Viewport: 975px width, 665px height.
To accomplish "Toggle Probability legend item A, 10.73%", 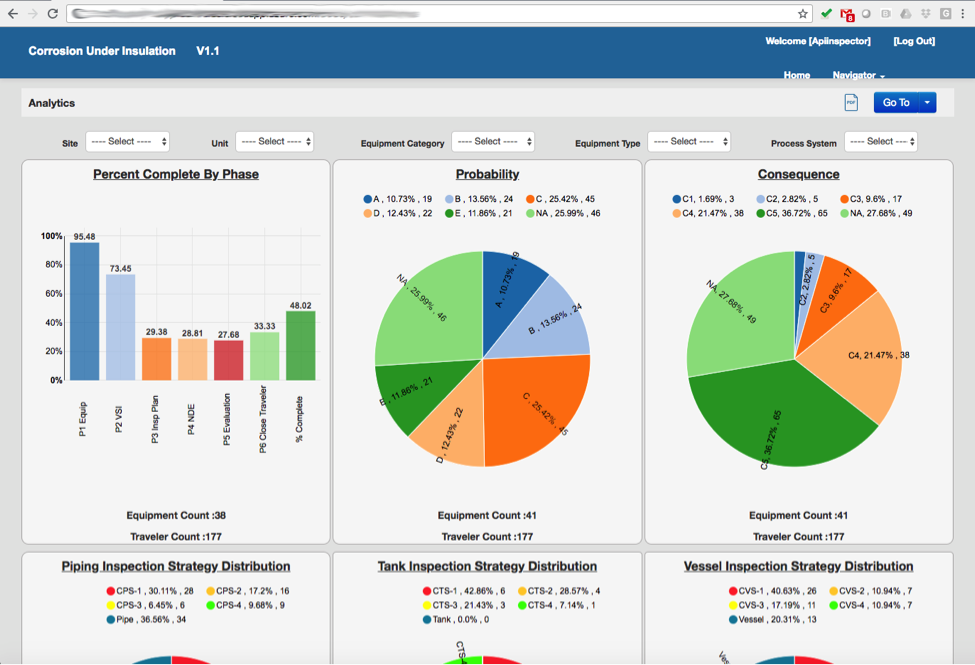I will click(x=398, y=199).
